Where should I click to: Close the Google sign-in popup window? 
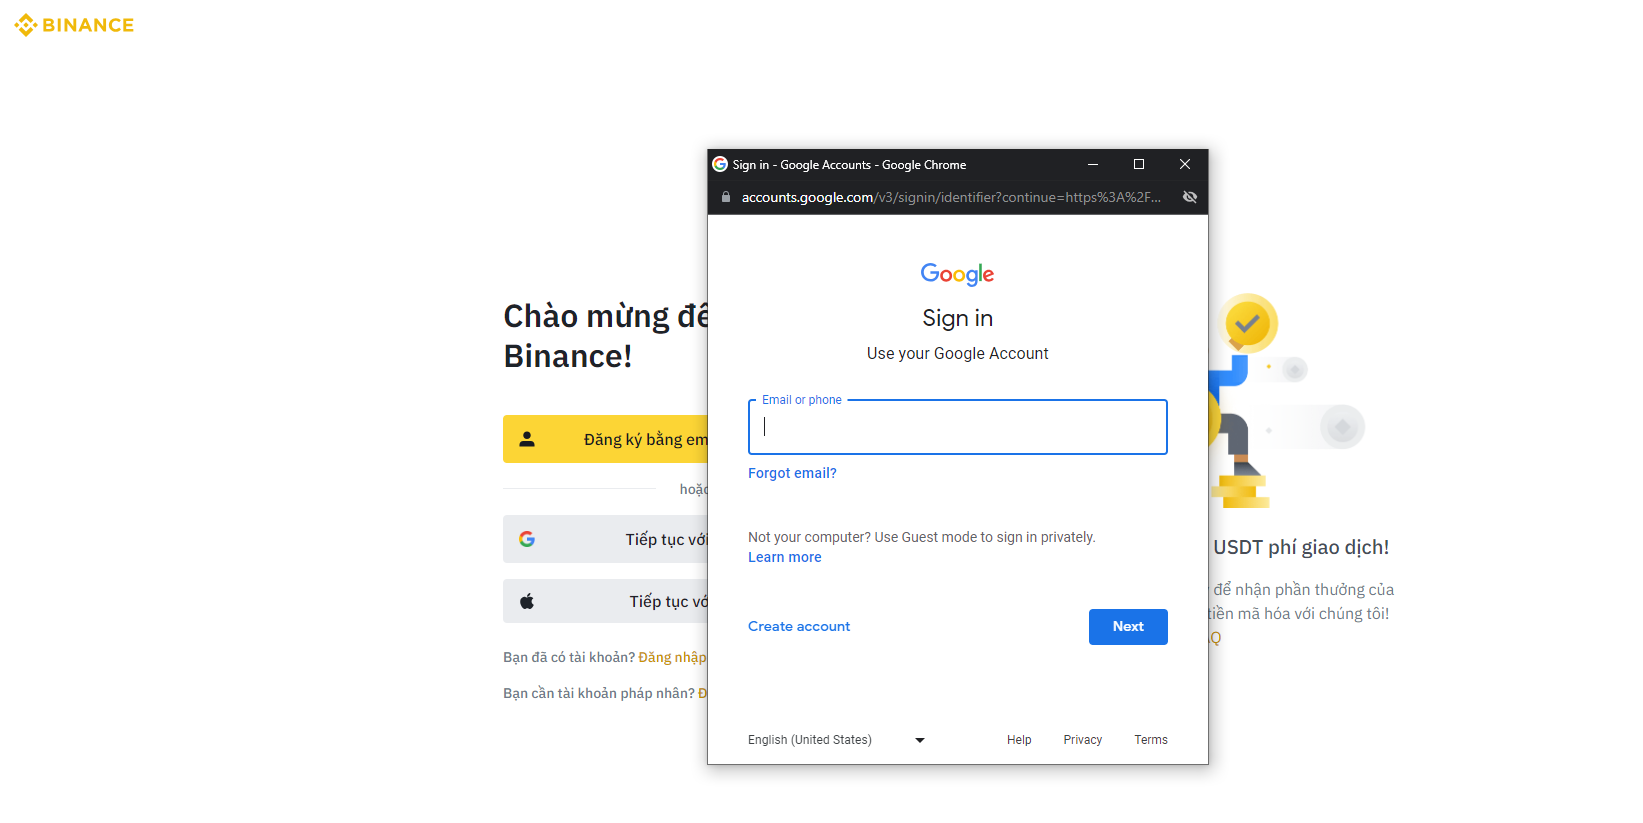1184,164
